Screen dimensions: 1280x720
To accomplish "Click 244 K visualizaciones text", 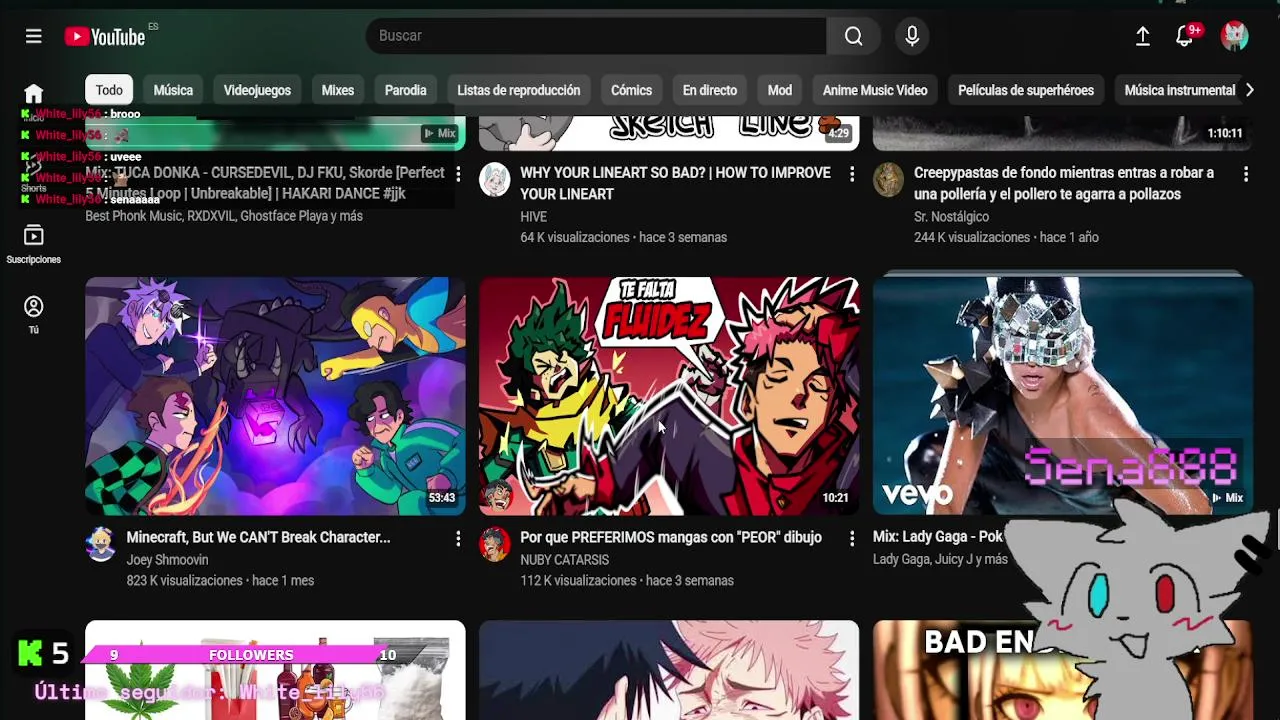I will [972, 238].
